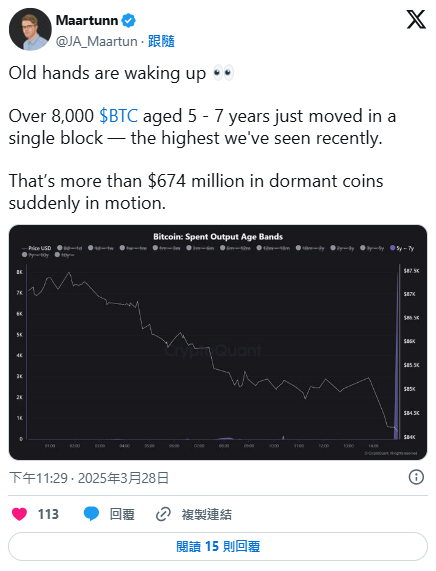Click the chain link copy icon
The width and height of the screenshot is (436, 571).
tap(163, 514)
